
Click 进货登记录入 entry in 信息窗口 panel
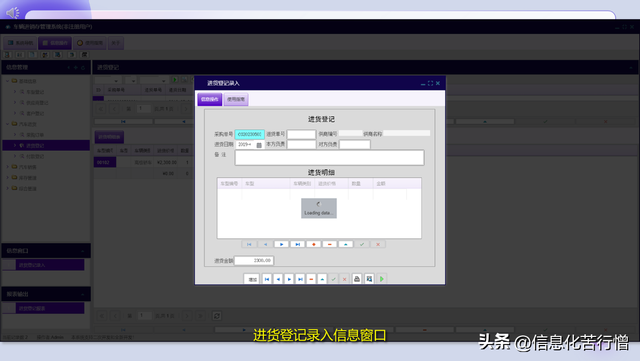[x=50, y=265]
